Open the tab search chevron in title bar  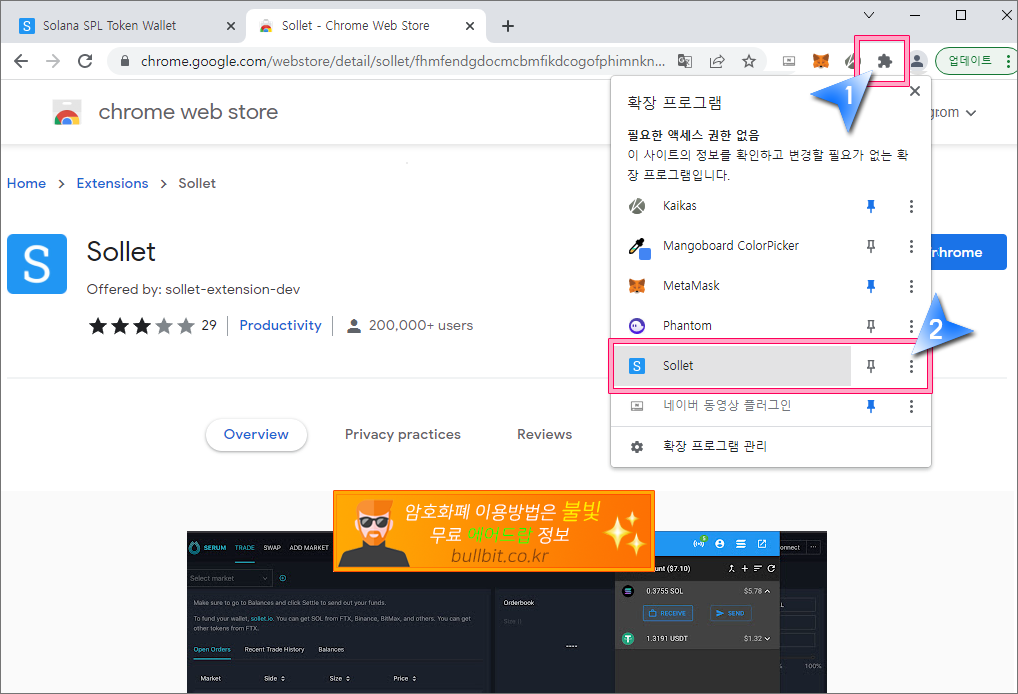869,15
